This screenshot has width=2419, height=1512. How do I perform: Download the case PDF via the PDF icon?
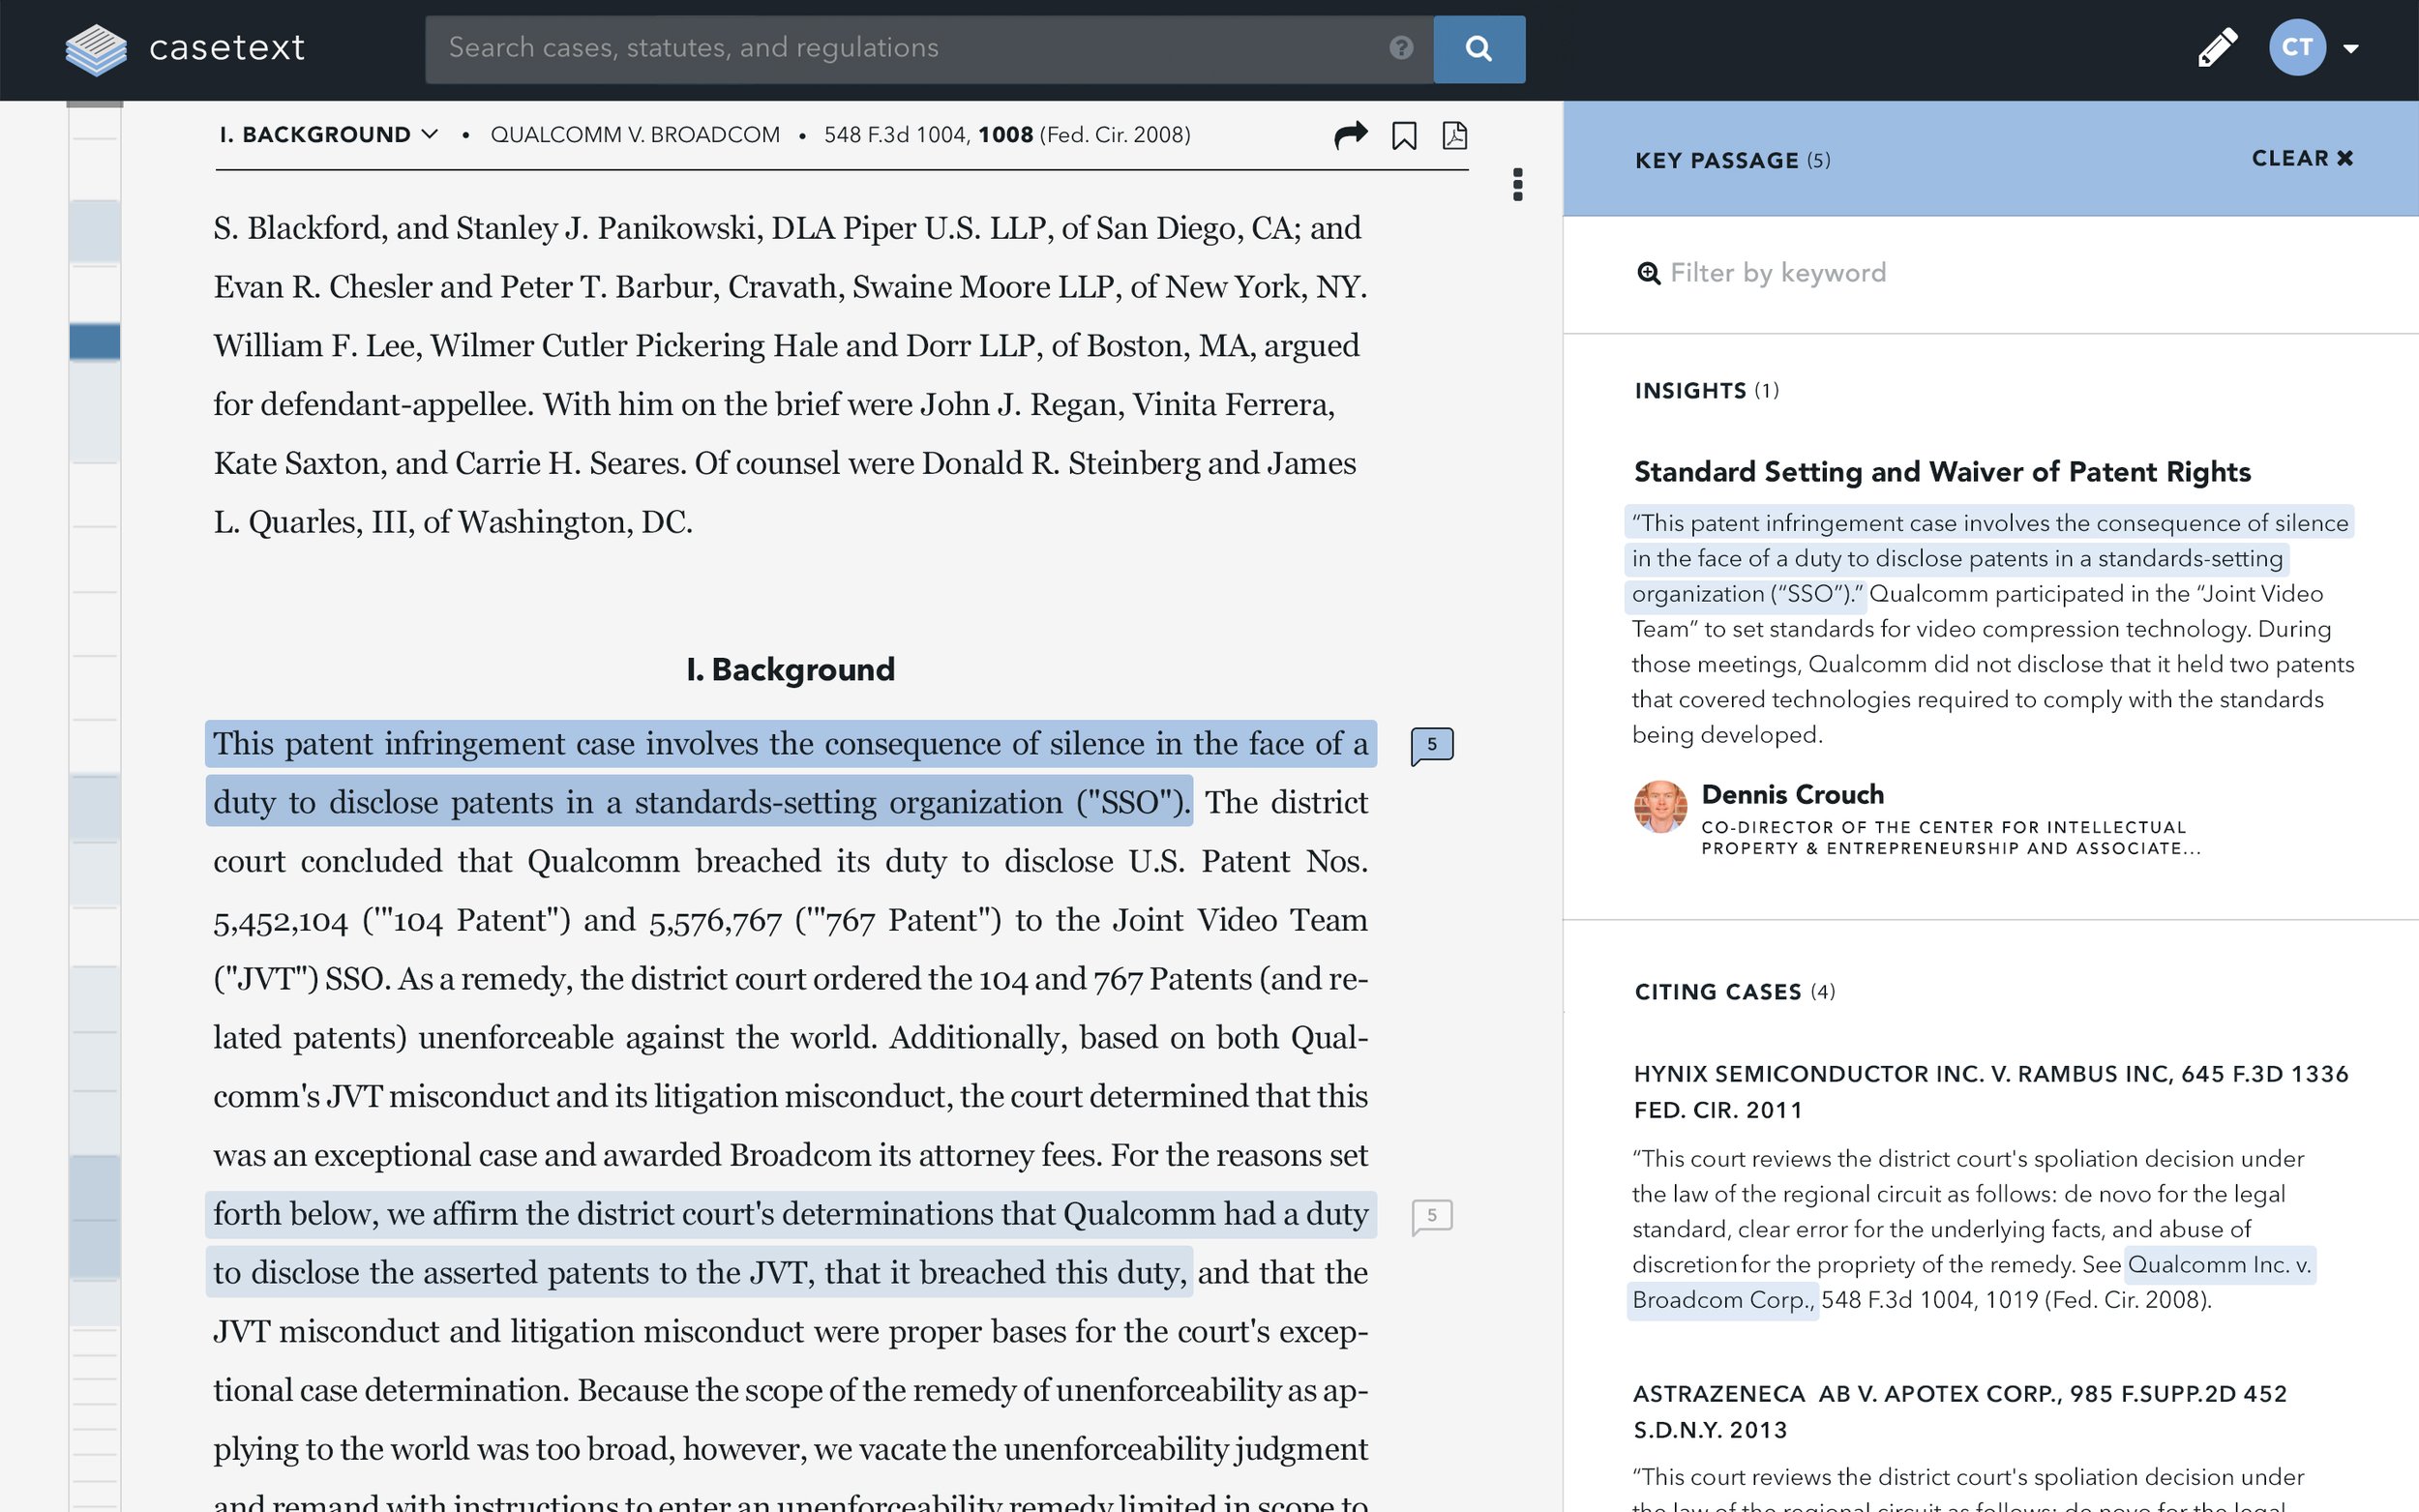pos(1456,134)
